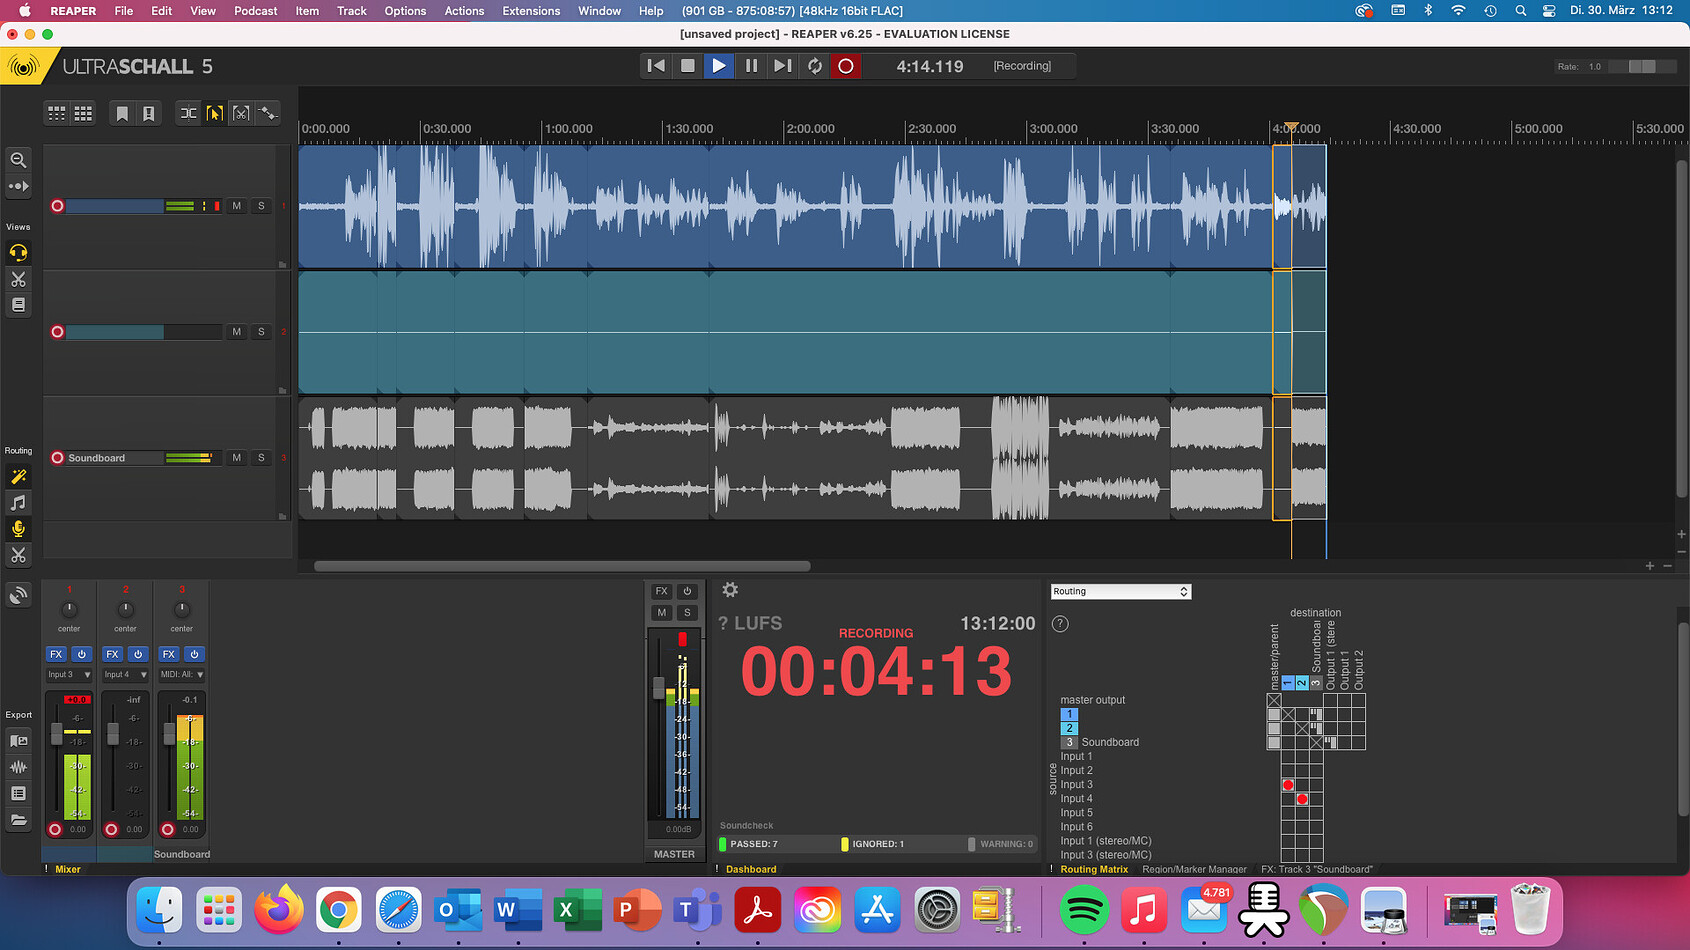Click the named marker bookmark icon
The width and height of the screenshot is (1690, 950).
pyautogui.click(x=148, y=113)
